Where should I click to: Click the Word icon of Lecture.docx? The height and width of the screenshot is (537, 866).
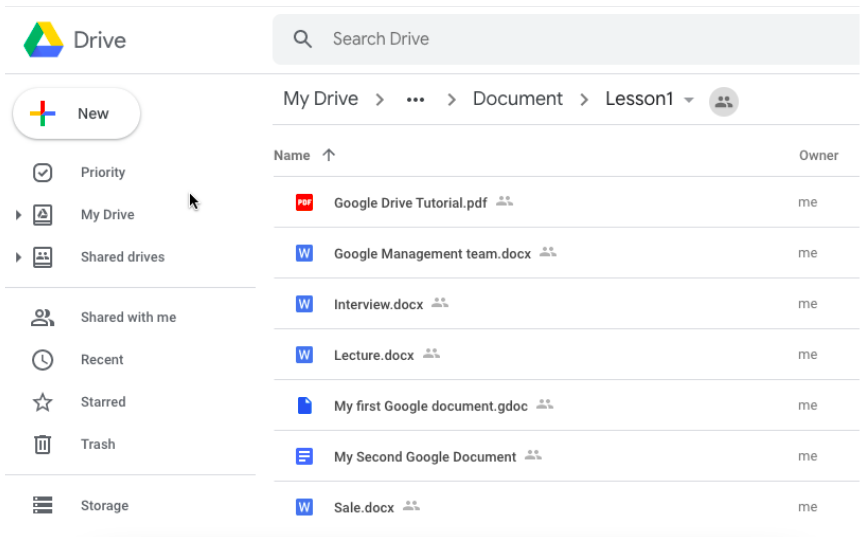pyautogui.click(x=304, y=355)
